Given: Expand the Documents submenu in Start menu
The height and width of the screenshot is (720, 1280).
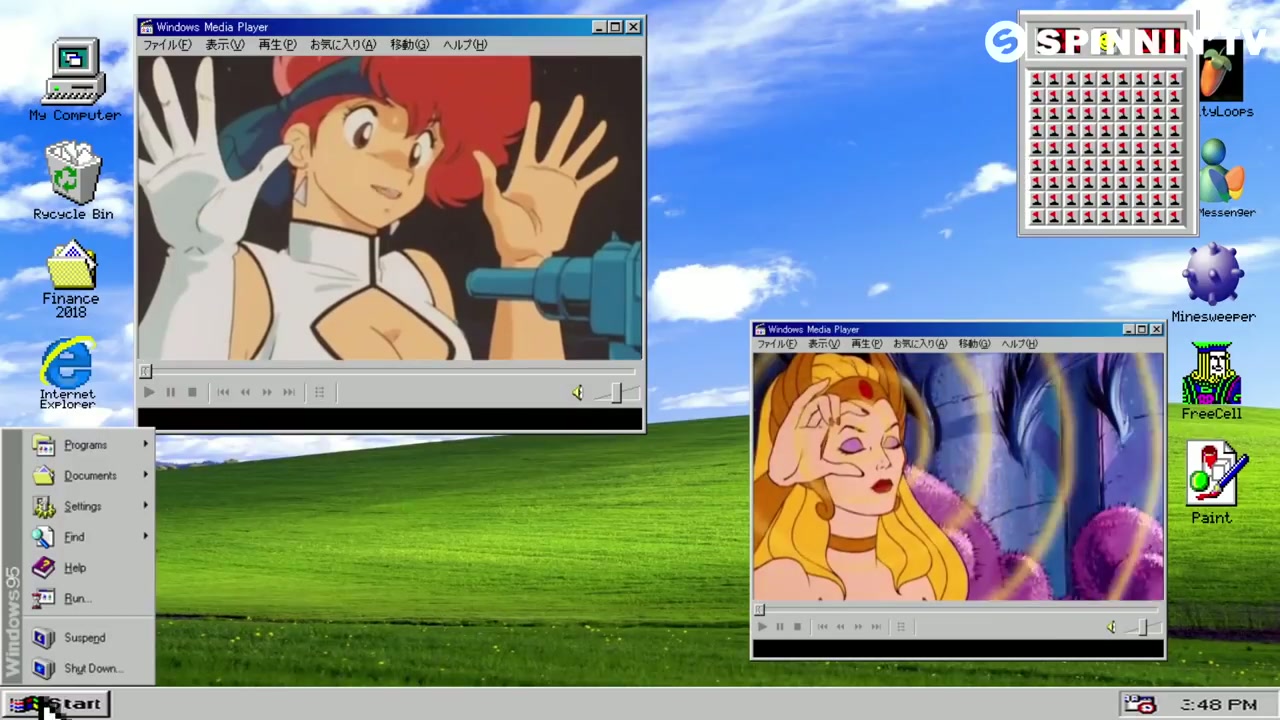Looking at the screenshot, I should pos(90,476).
